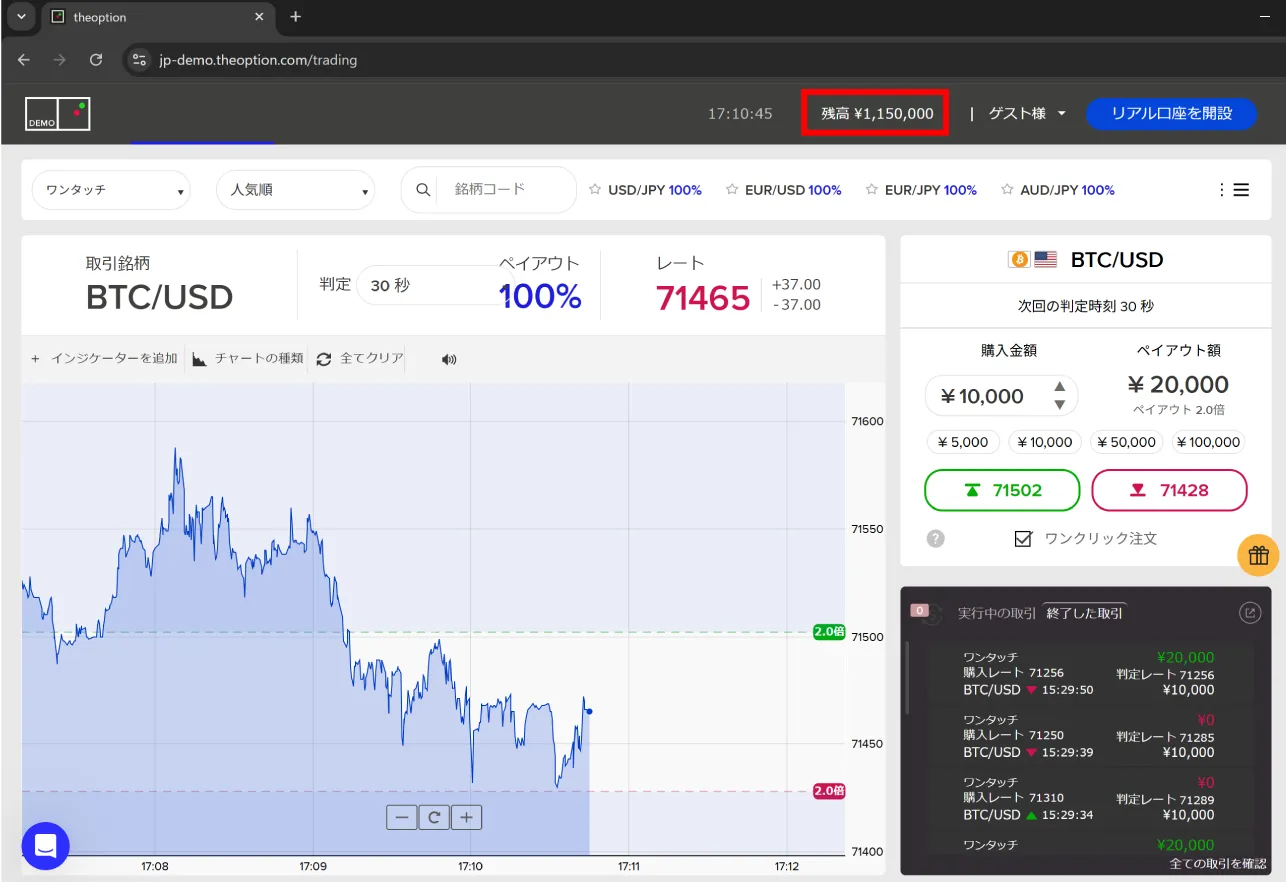
Task: Click the rate value 71465
Action: (x=703, y=298)
